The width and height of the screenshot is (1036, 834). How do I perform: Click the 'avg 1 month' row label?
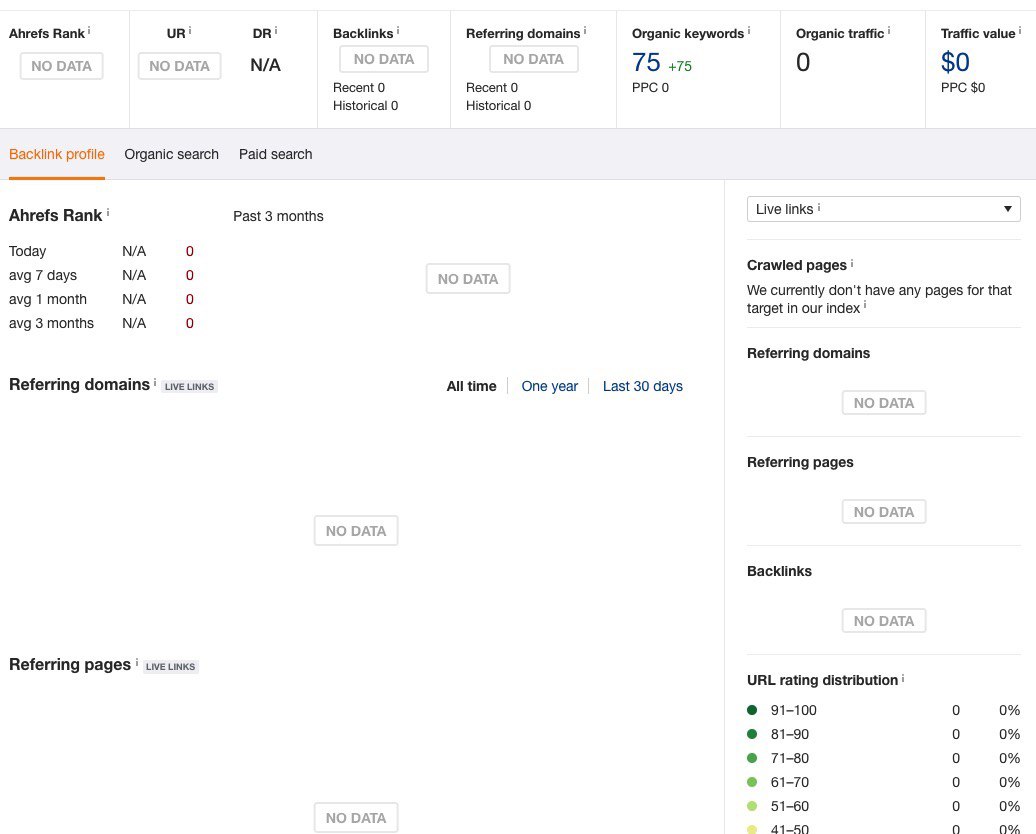point(48,299)
